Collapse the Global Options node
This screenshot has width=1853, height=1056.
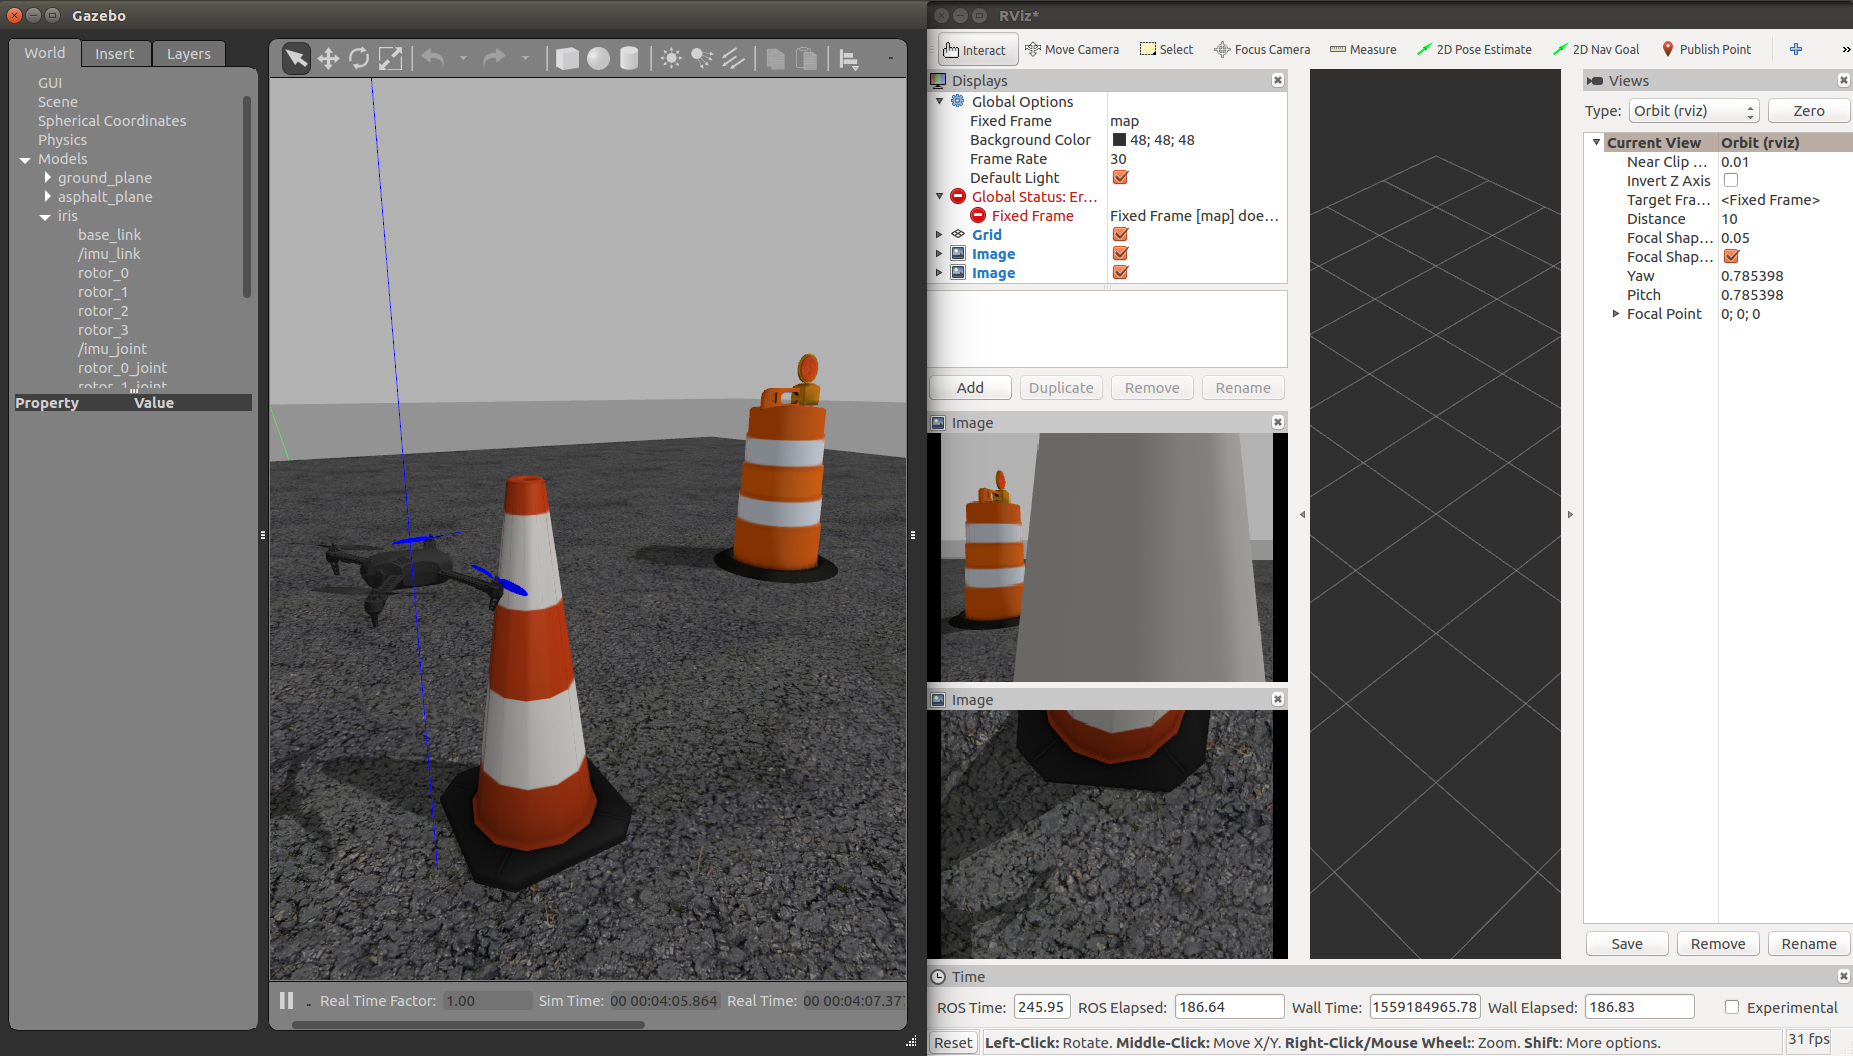939,102
